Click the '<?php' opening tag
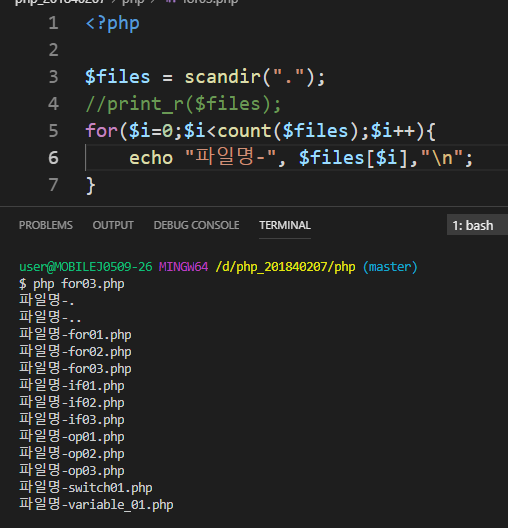The height and width of the screenshot is (528, 508). click(x=112, y=24)
